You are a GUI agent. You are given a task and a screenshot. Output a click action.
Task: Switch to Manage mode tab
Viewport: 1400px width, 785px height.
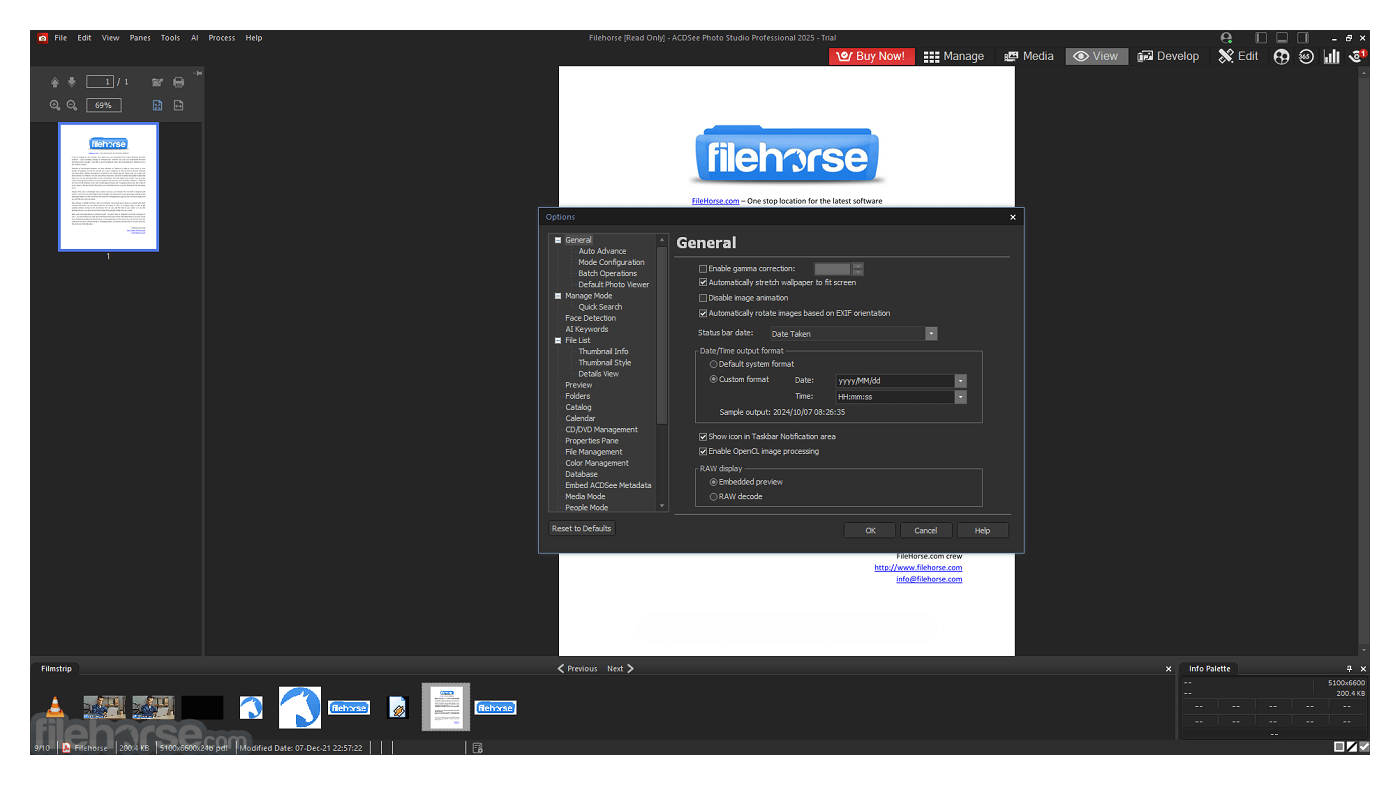pos(954,56)
